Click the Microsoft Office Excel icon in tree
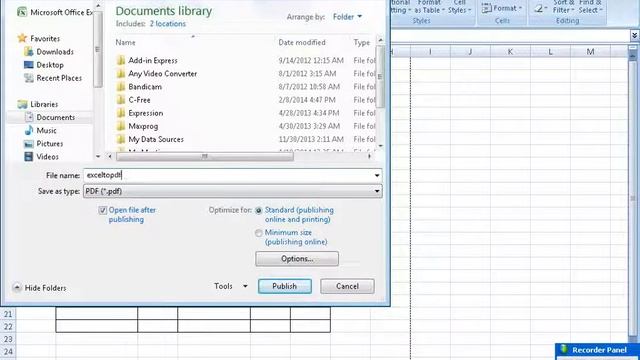This screenshot has height=360, width=640. [22, 12]
